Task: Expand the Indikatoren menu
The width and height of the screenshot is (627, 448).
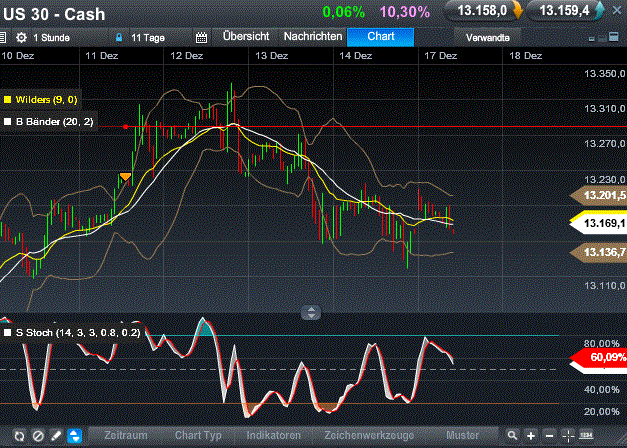Action: (274, 436)
